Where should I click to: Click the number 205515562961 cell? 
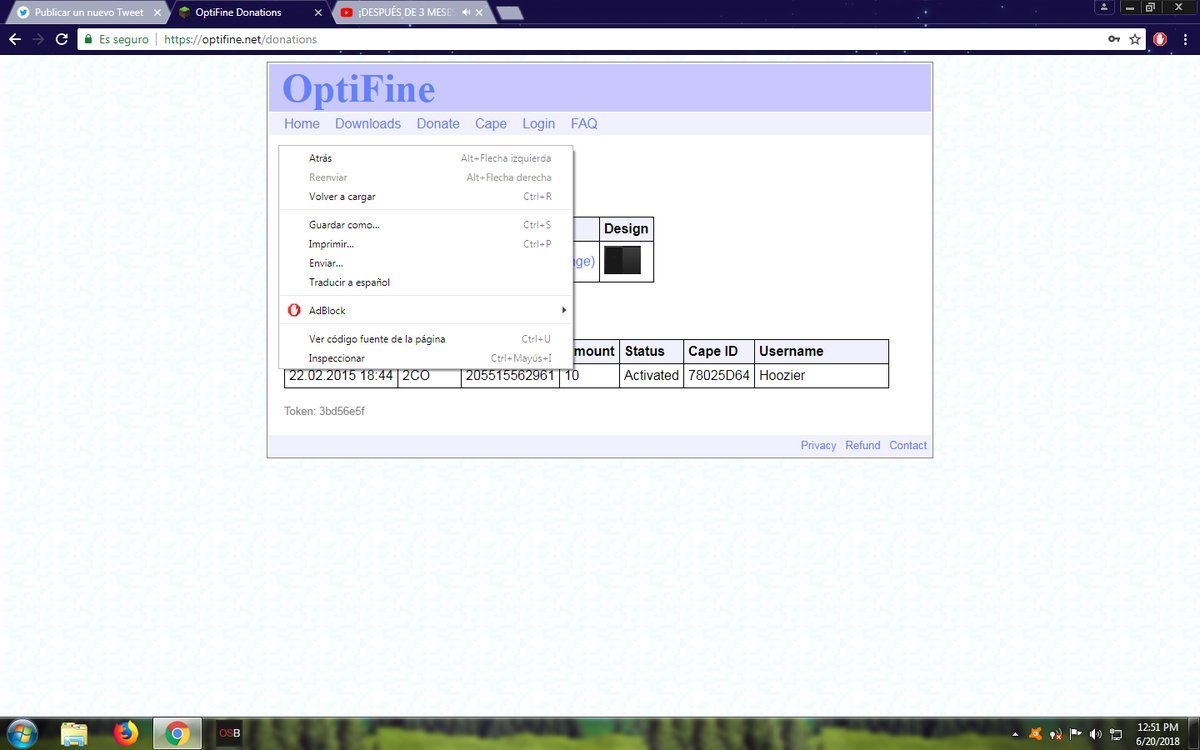[x=510, y=376]
